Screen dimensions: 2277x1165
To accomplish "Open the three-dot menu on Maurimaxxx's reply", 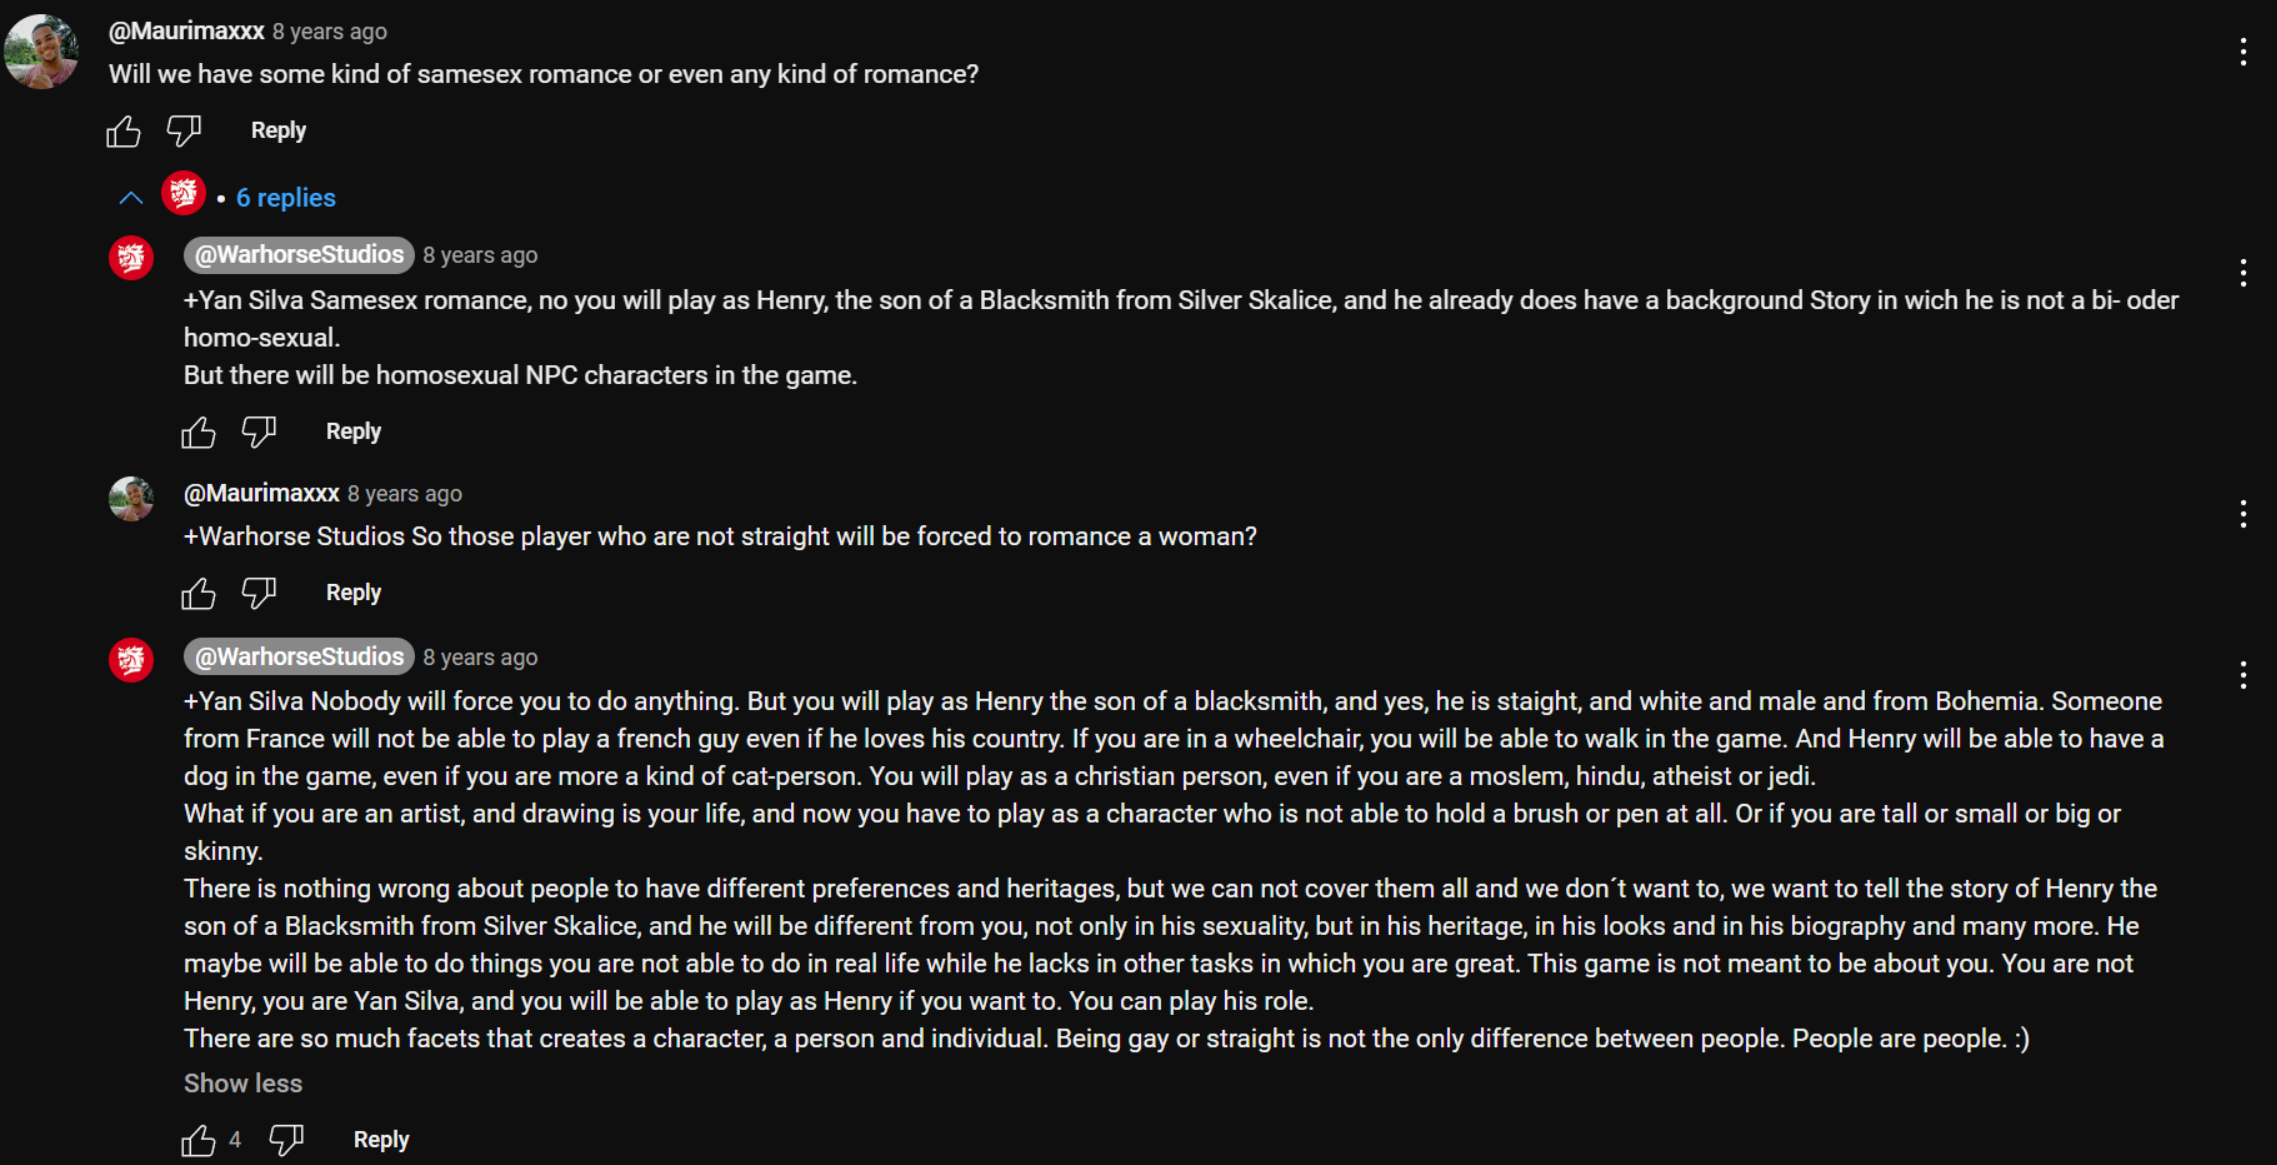I will (x=2243, y=514).
